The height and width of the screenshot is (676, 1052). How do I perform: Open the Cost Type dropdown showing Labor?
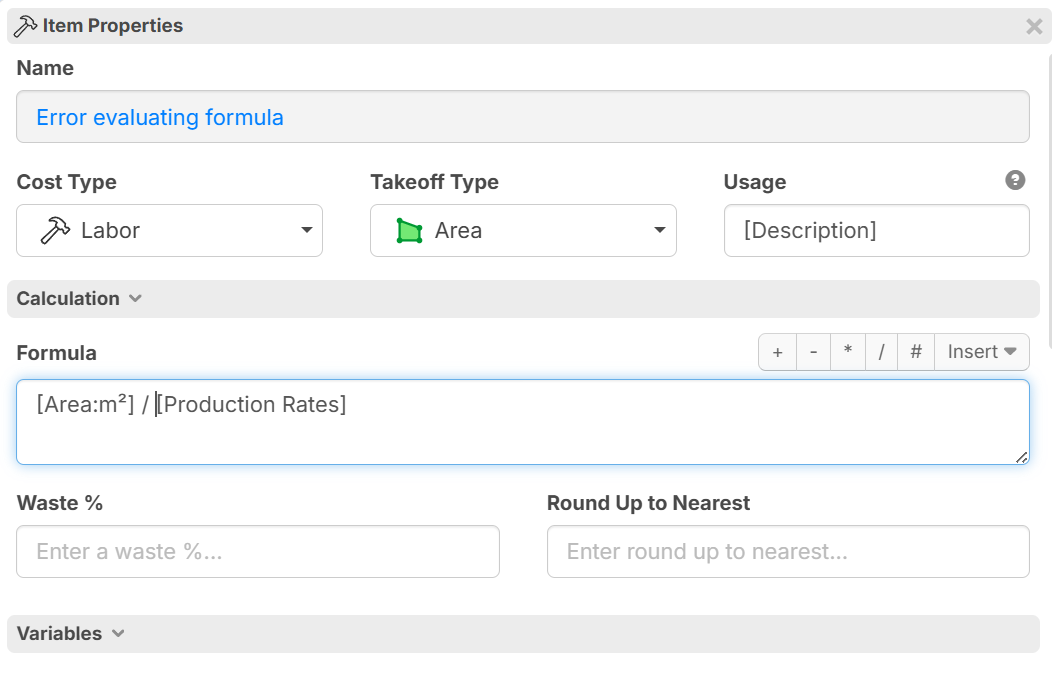click(x=169, y=231)
